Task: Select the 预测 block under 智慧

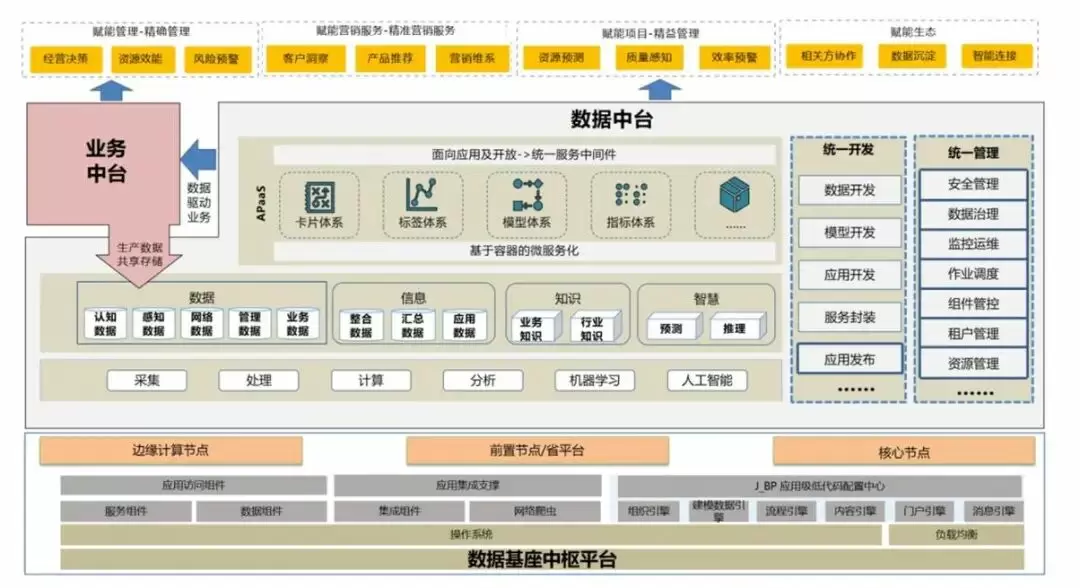Action: point(671,328)
